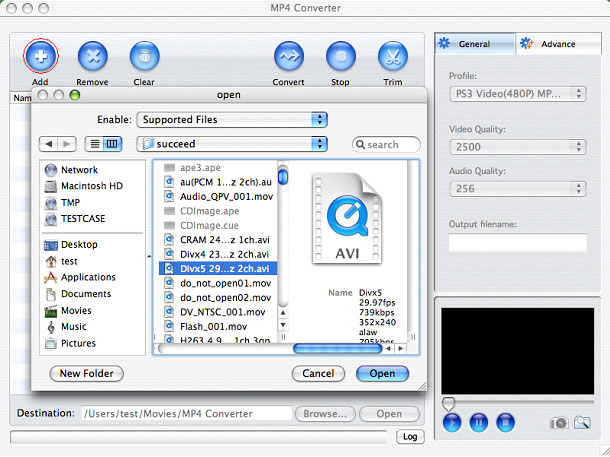This screenshot has width=610, height=457.
Task: Select Movies in the sidebar
Action: coord(76,310)
